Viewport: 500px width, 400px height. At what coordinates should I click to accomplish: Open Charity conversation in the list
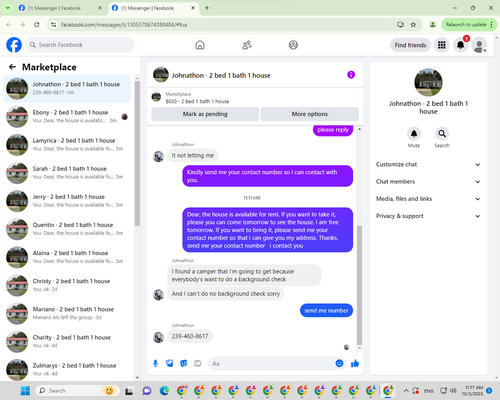(x=67, y=341)
